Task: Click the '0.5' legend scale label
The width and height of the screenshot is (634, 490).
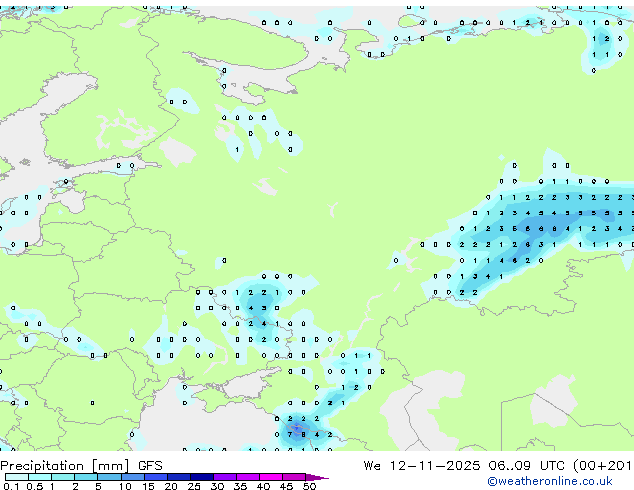Action: click(35, 486)
